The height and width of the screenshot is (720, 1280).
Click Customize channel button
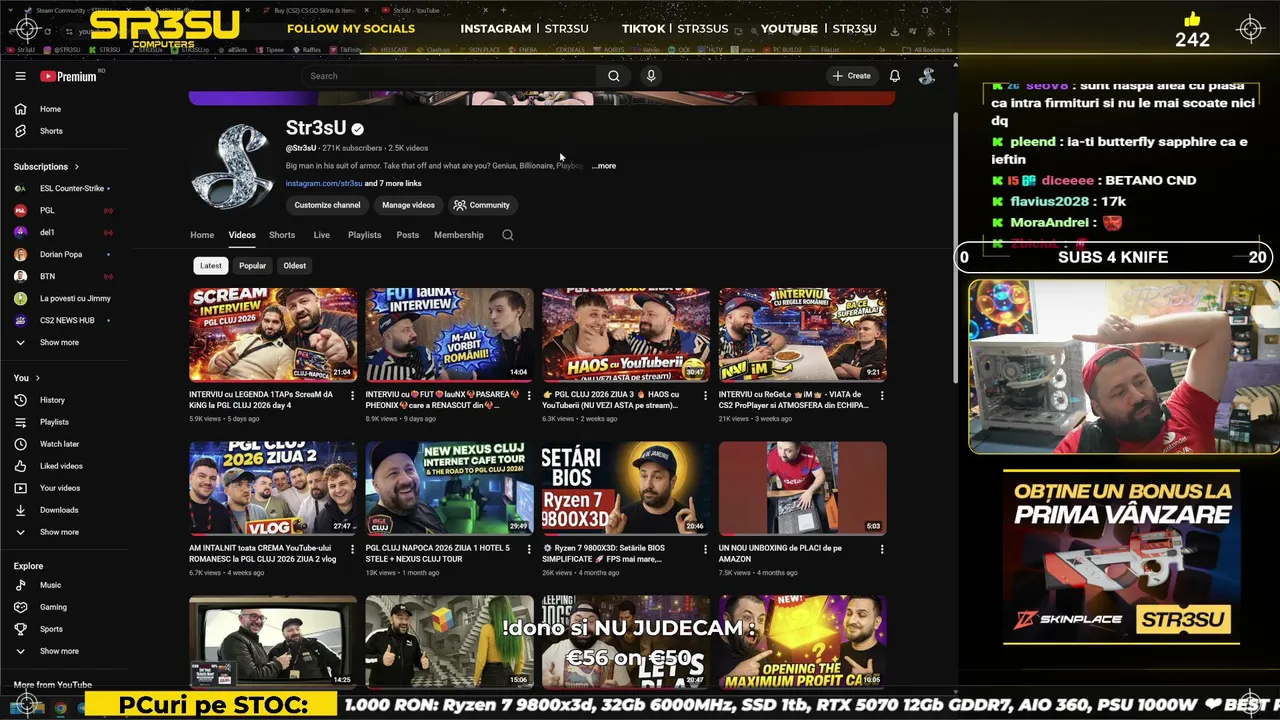(x=327, y=205)
